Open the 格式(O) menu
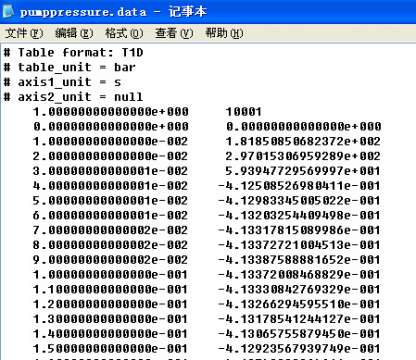The image size is (416, 360). coord(124,33)
